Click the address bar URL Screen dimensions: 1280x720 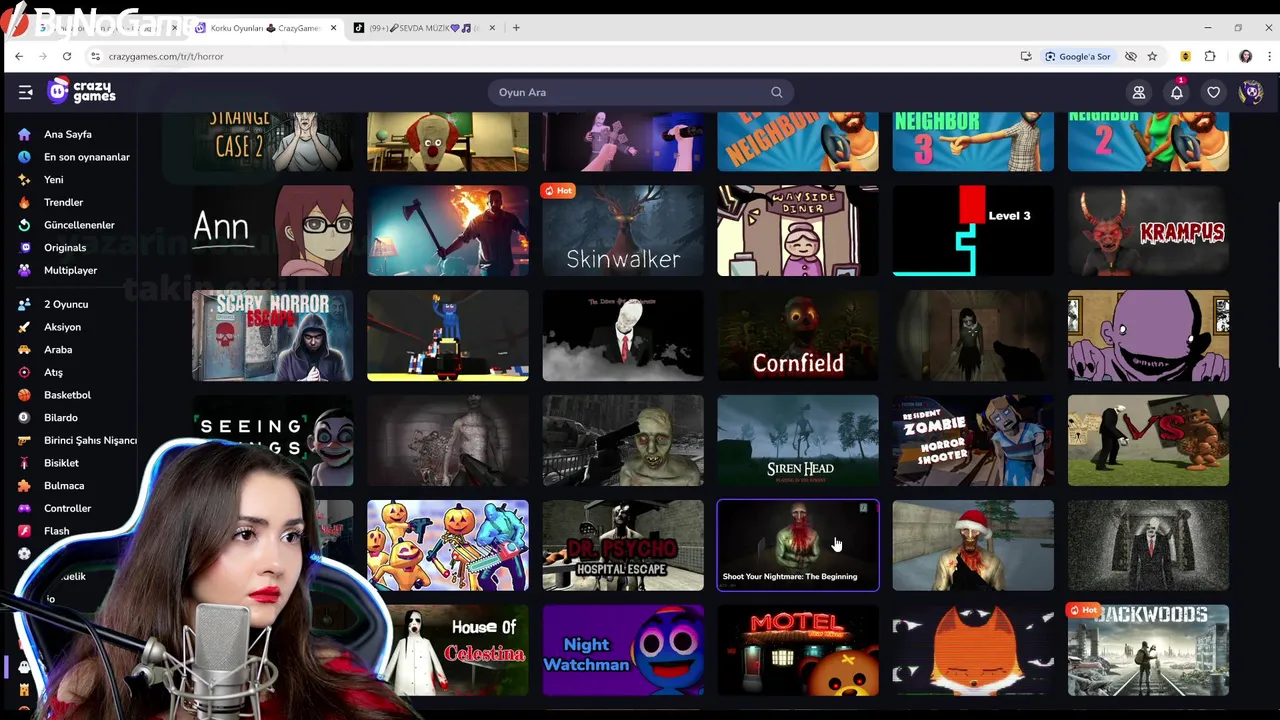166,56
